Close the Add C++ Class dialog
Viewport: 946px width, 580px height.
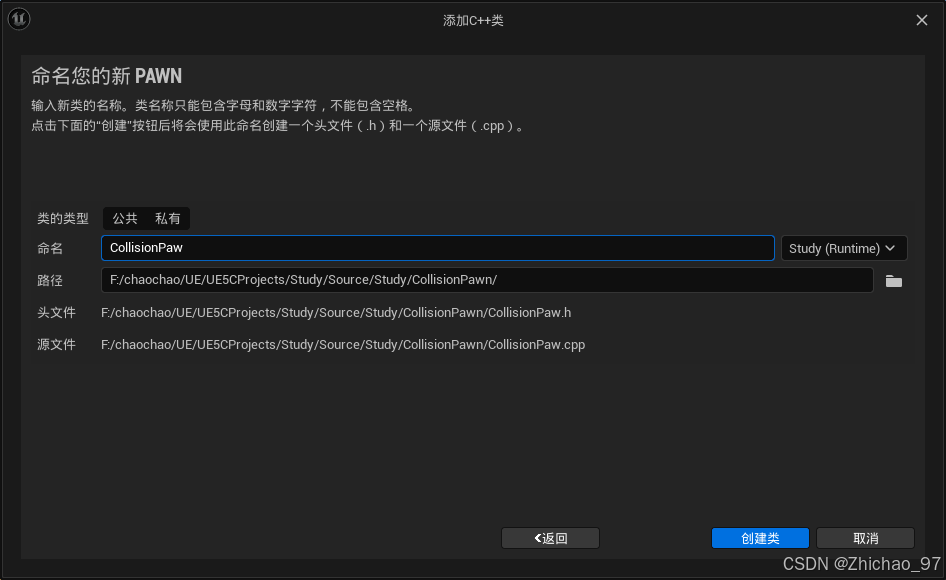[922, 20]
